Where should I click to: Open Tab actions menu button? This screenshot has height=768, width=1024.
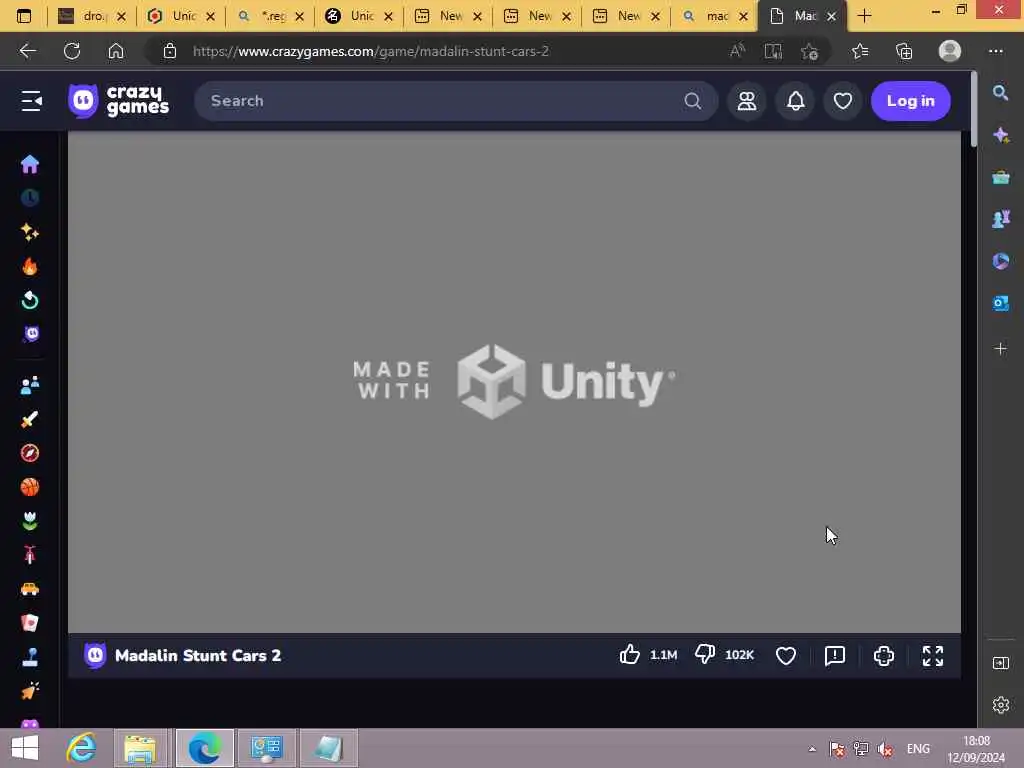[24, 16]
